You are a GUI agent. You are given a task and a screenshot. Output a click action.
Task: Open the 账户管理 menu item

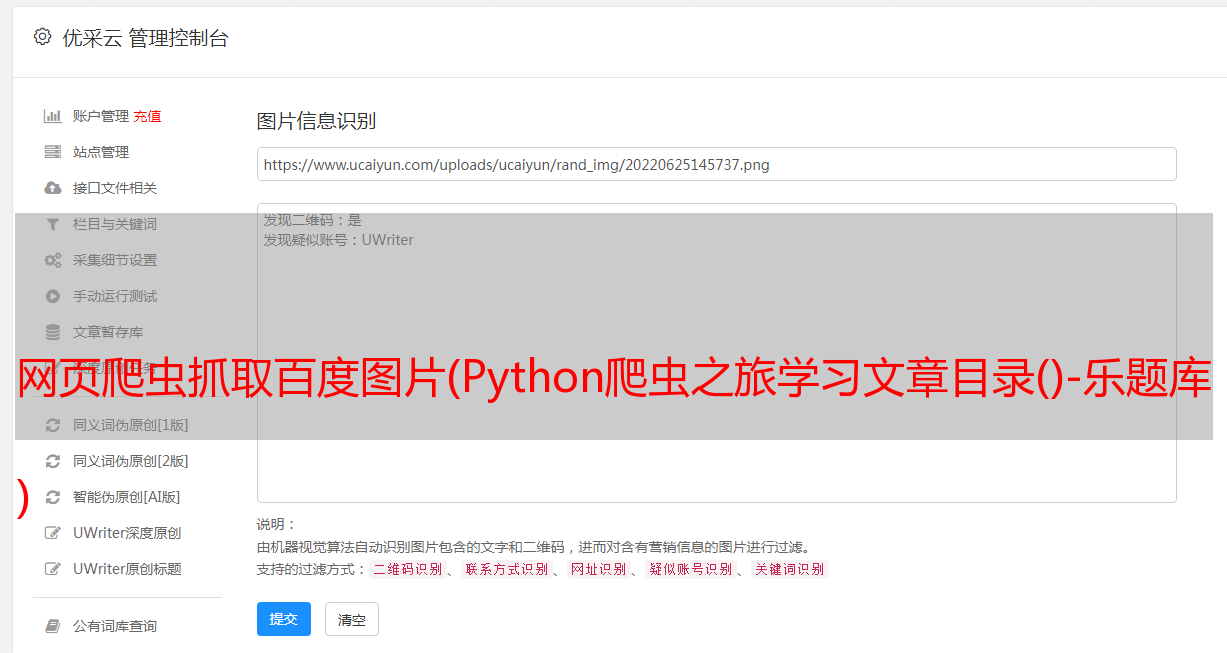point(100,116)
